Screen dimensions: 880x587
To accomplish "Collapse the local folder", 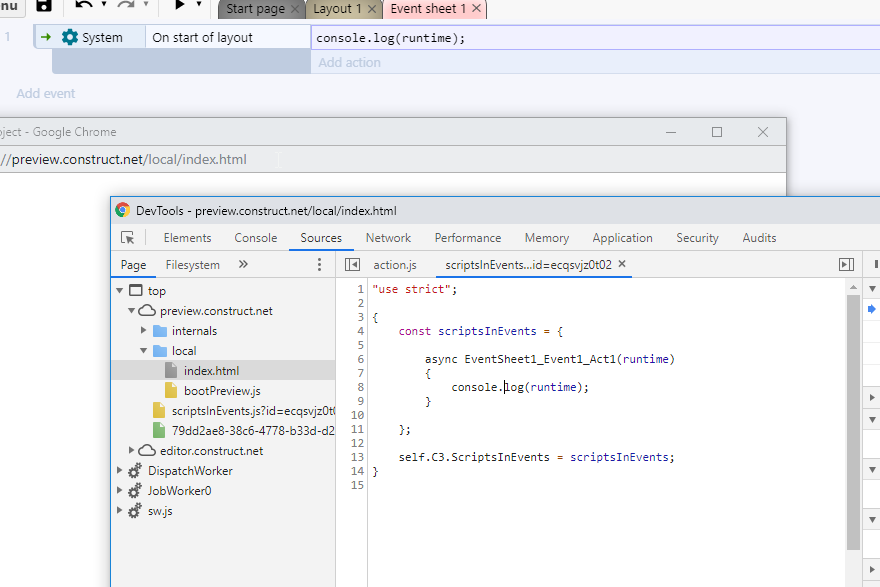I will click(144, 351).
